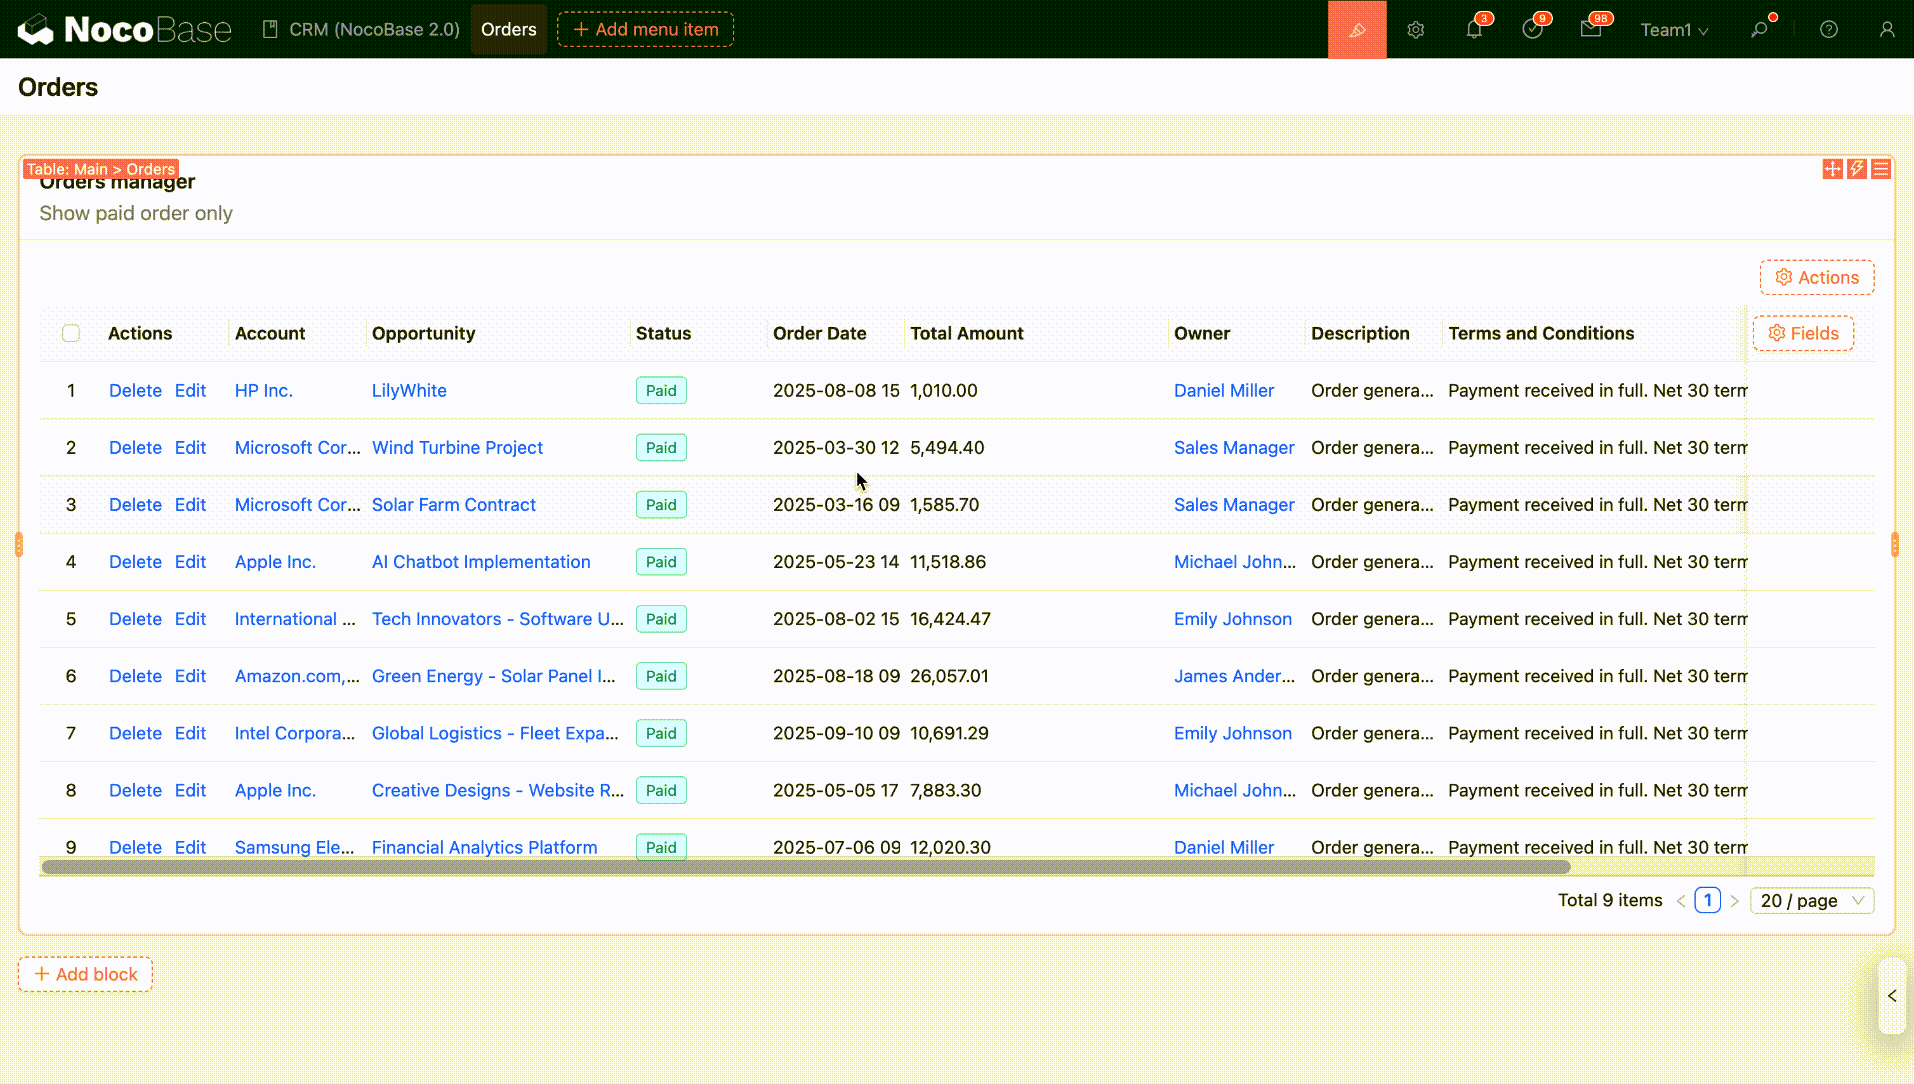Screen dimensions: 1914x1084
Task: Open the settings gear in top bar
Action: [1415, 30]
